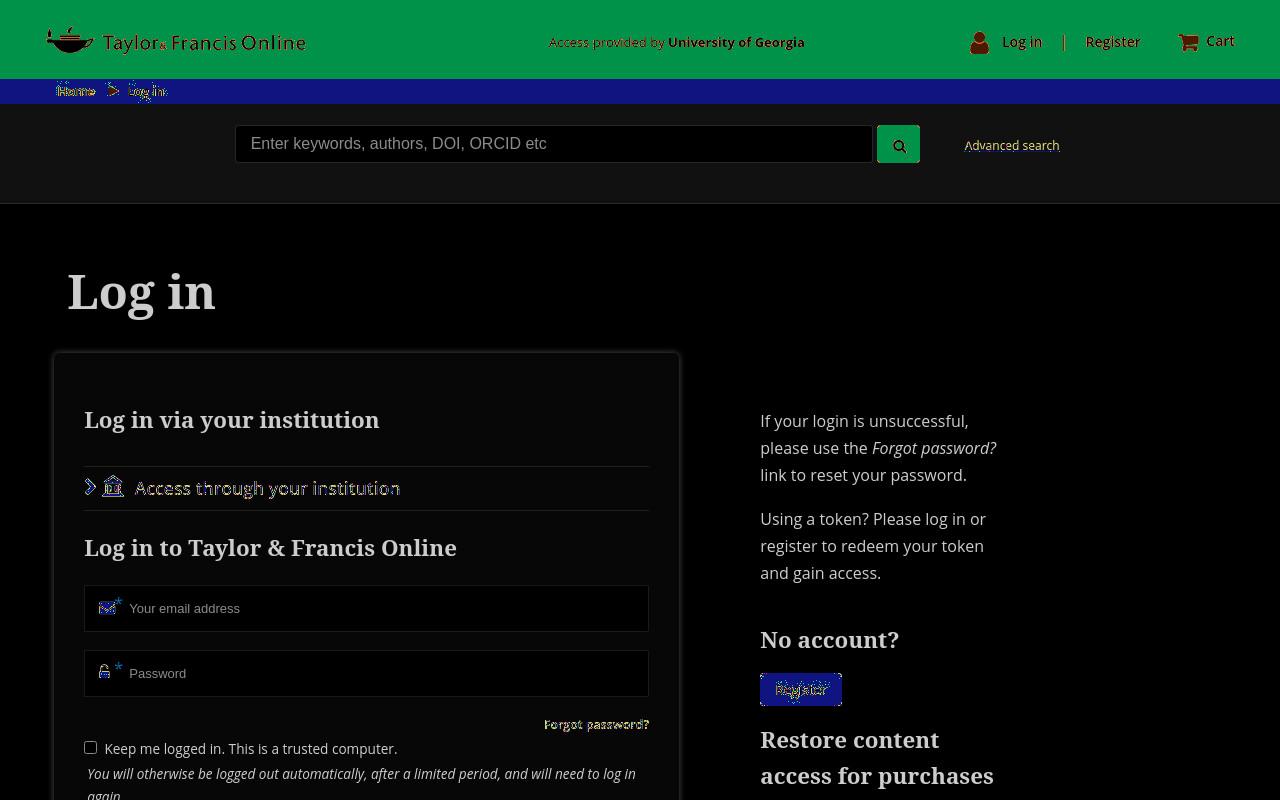
Task: Click the institution building icon
Action: point(113,486)
